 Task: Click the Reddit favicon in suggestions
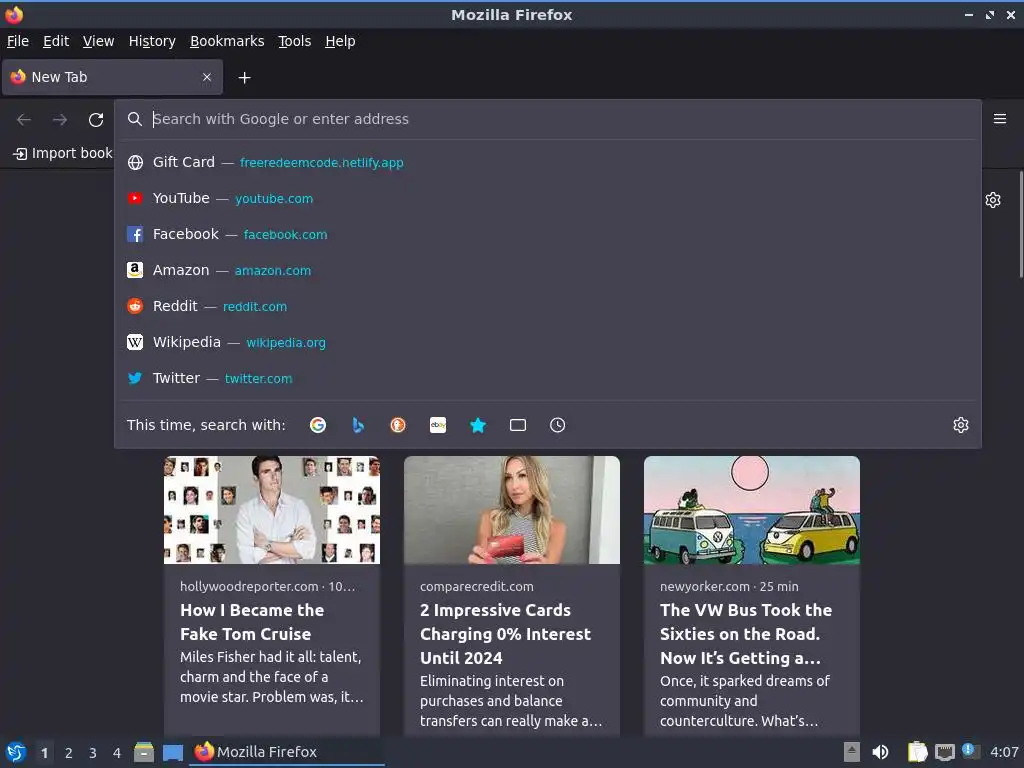135,306
